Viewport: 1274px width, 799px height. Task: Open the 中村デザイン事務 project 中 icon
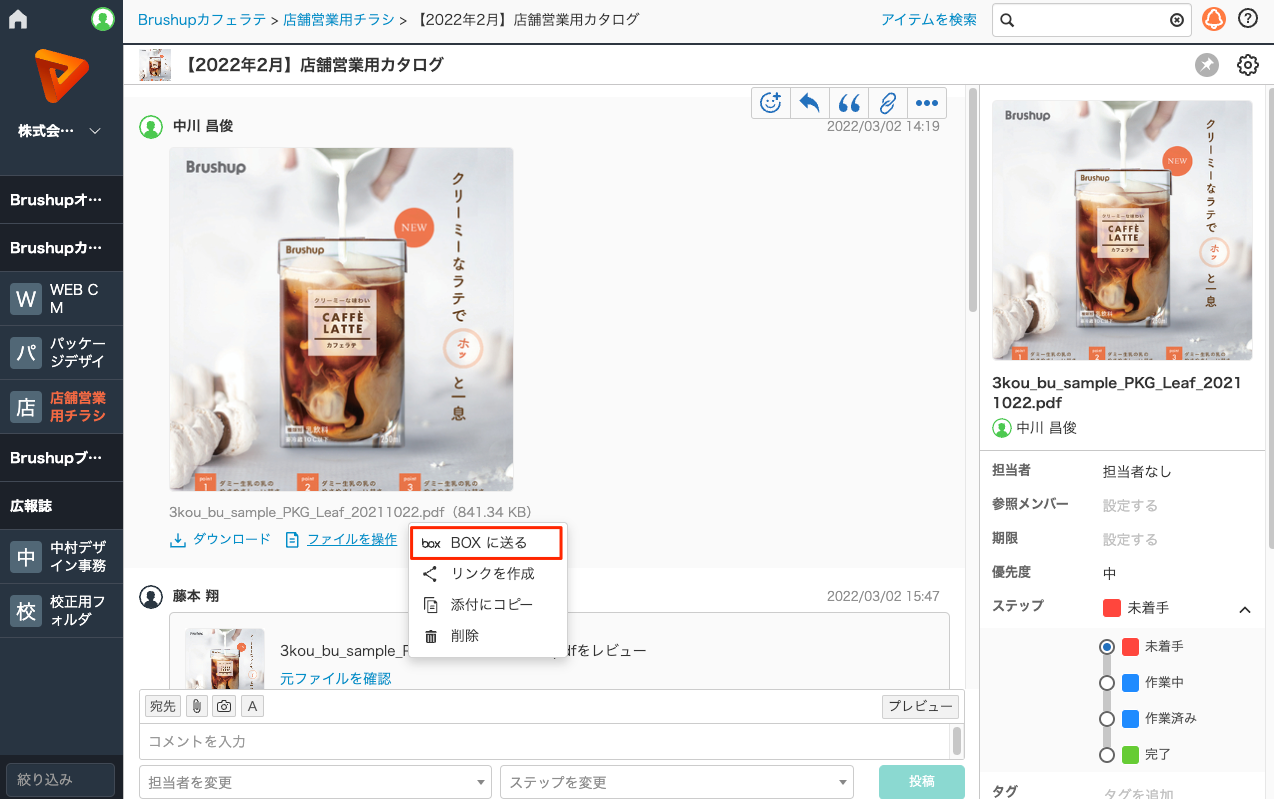(x=26, y=557)
